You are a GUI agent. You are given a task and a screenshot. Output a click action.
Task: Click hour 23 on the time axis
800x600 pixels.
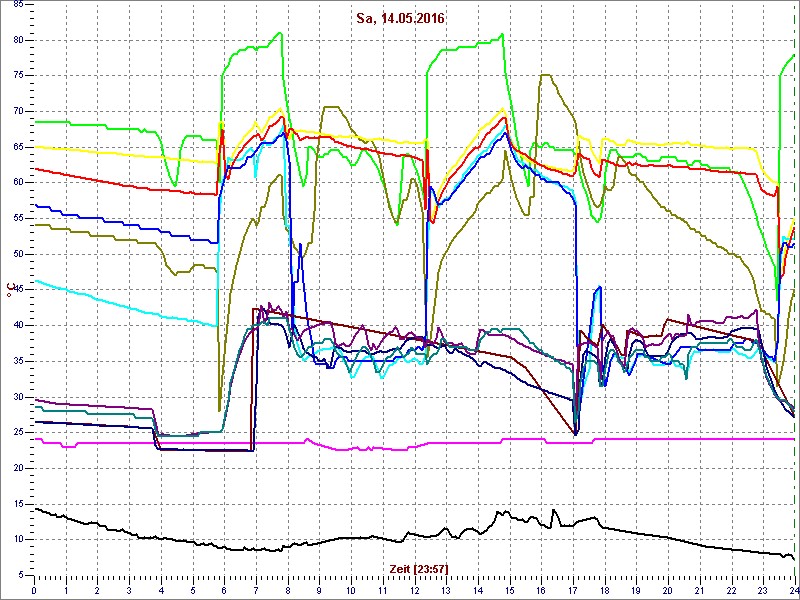click(763, 590)
